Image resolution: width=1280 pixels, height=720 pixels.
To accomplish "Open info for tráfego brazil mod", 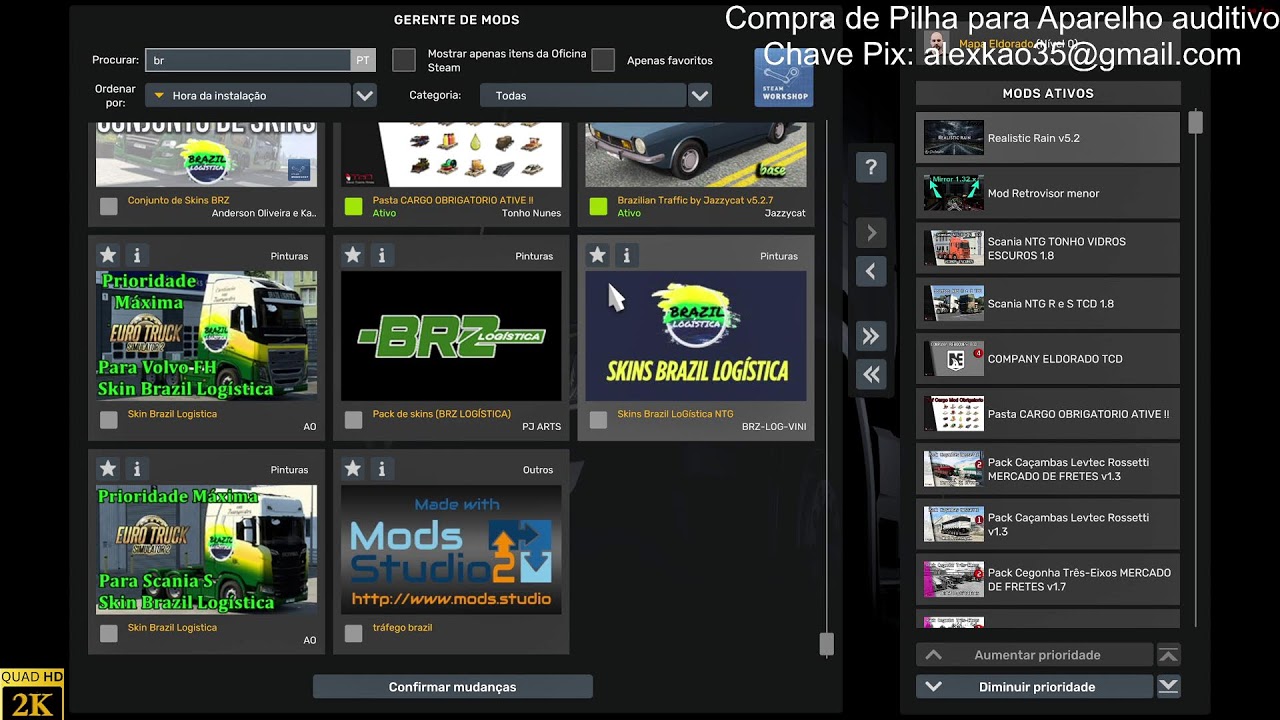I will [x=381, y=468].
